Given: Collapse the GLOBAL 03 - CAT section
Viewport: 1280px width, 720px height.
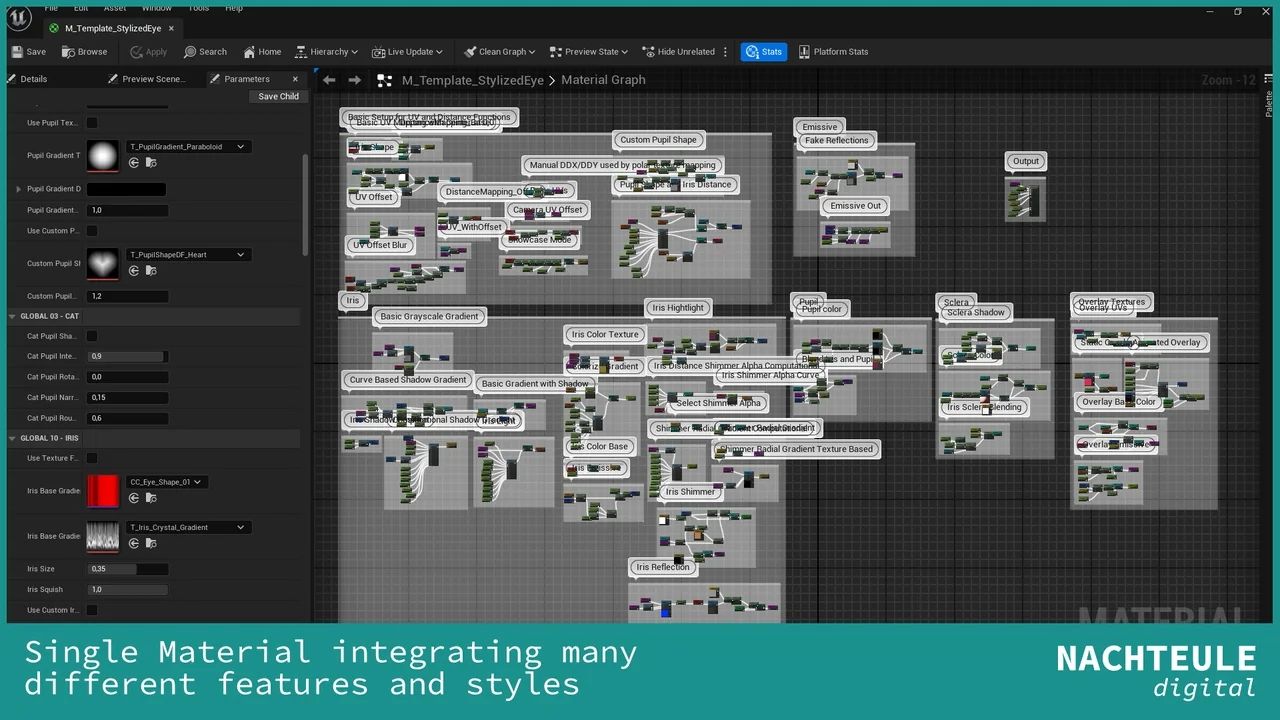Looking at the screenshot, I should click(x=13, y=316).
